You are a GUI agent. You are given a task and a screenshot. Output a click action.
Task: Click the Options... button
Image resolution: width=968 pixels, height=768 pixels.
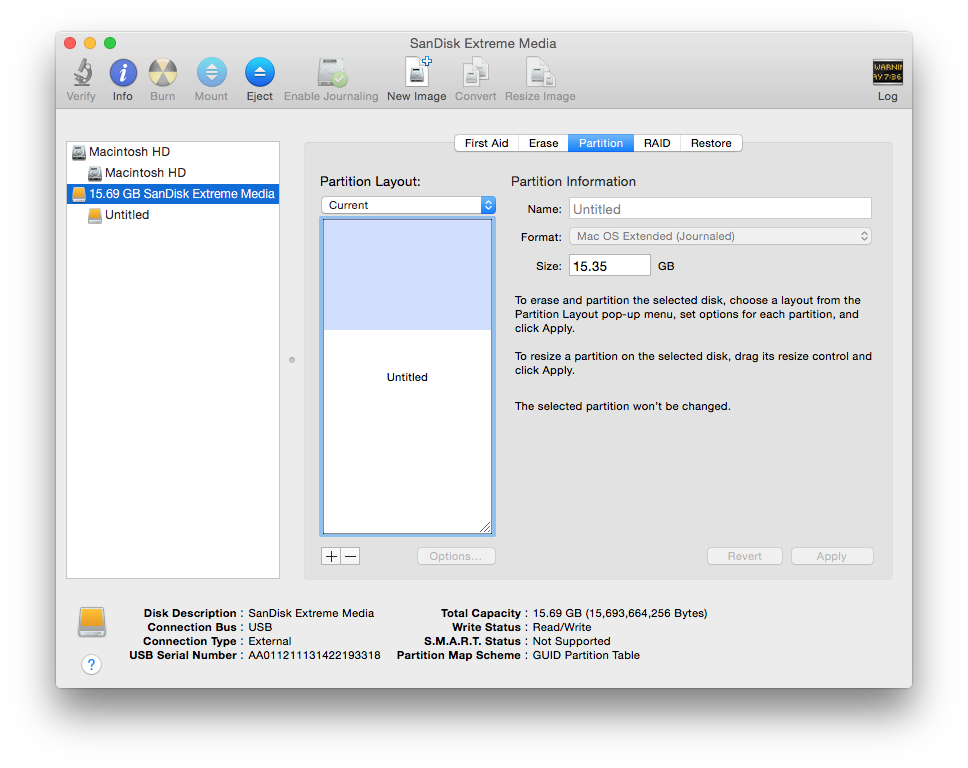tap(456, 556)
